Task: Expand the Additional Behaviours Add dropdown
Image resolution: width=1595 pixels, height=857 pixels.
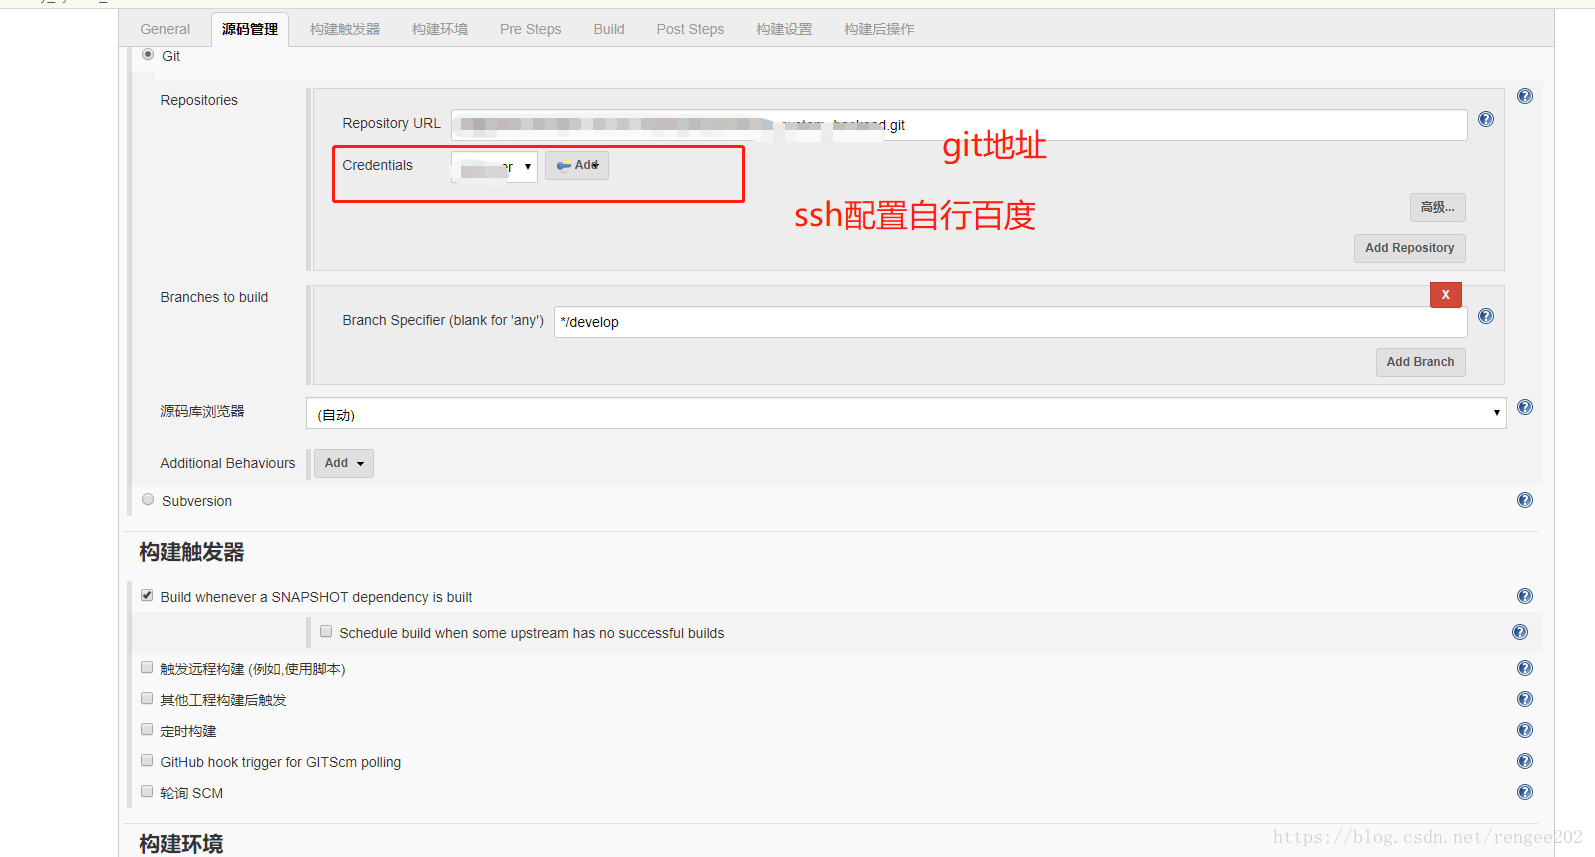Action: 344,463
